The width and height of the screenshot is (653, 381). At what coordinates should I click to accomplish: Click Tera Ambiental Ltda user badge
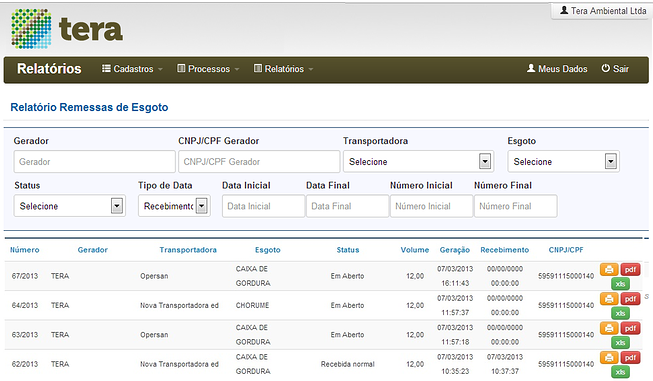[603, 11]
